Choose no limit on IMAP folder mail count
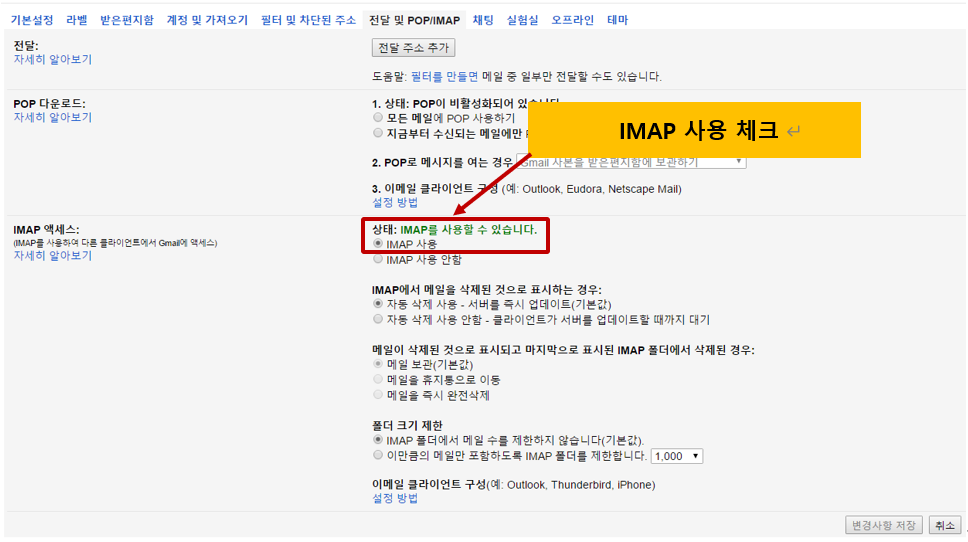 pos(378,440)
